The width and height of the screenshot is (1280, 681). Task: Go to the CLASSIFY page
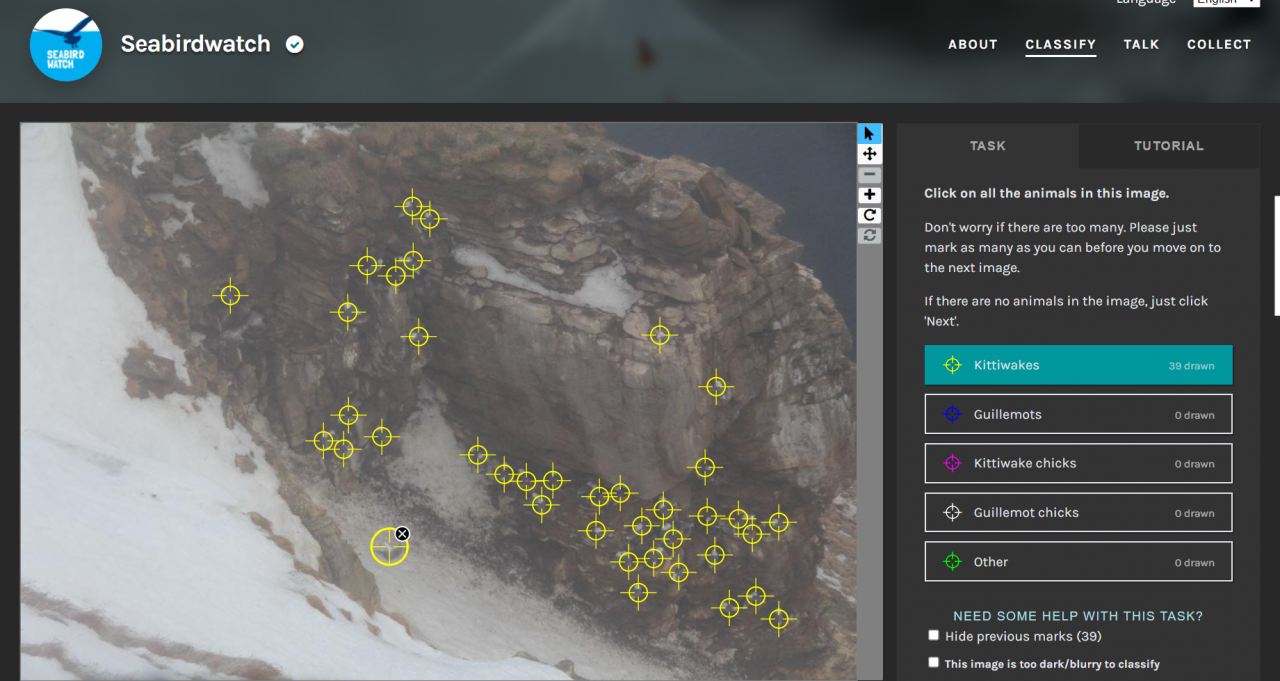[x=1061, y=44]
